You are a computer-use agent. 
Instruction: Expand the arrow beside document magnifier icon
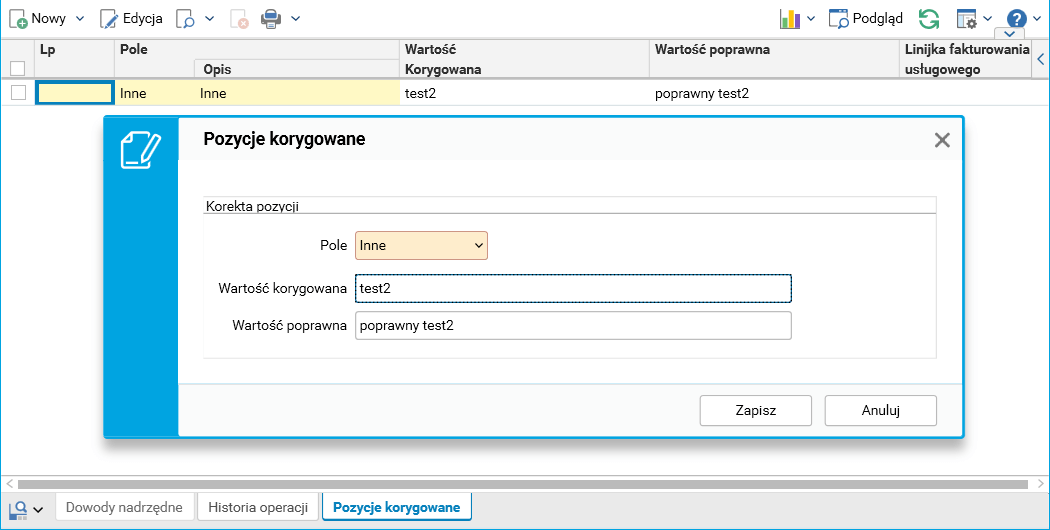click(x=209, y=19)
